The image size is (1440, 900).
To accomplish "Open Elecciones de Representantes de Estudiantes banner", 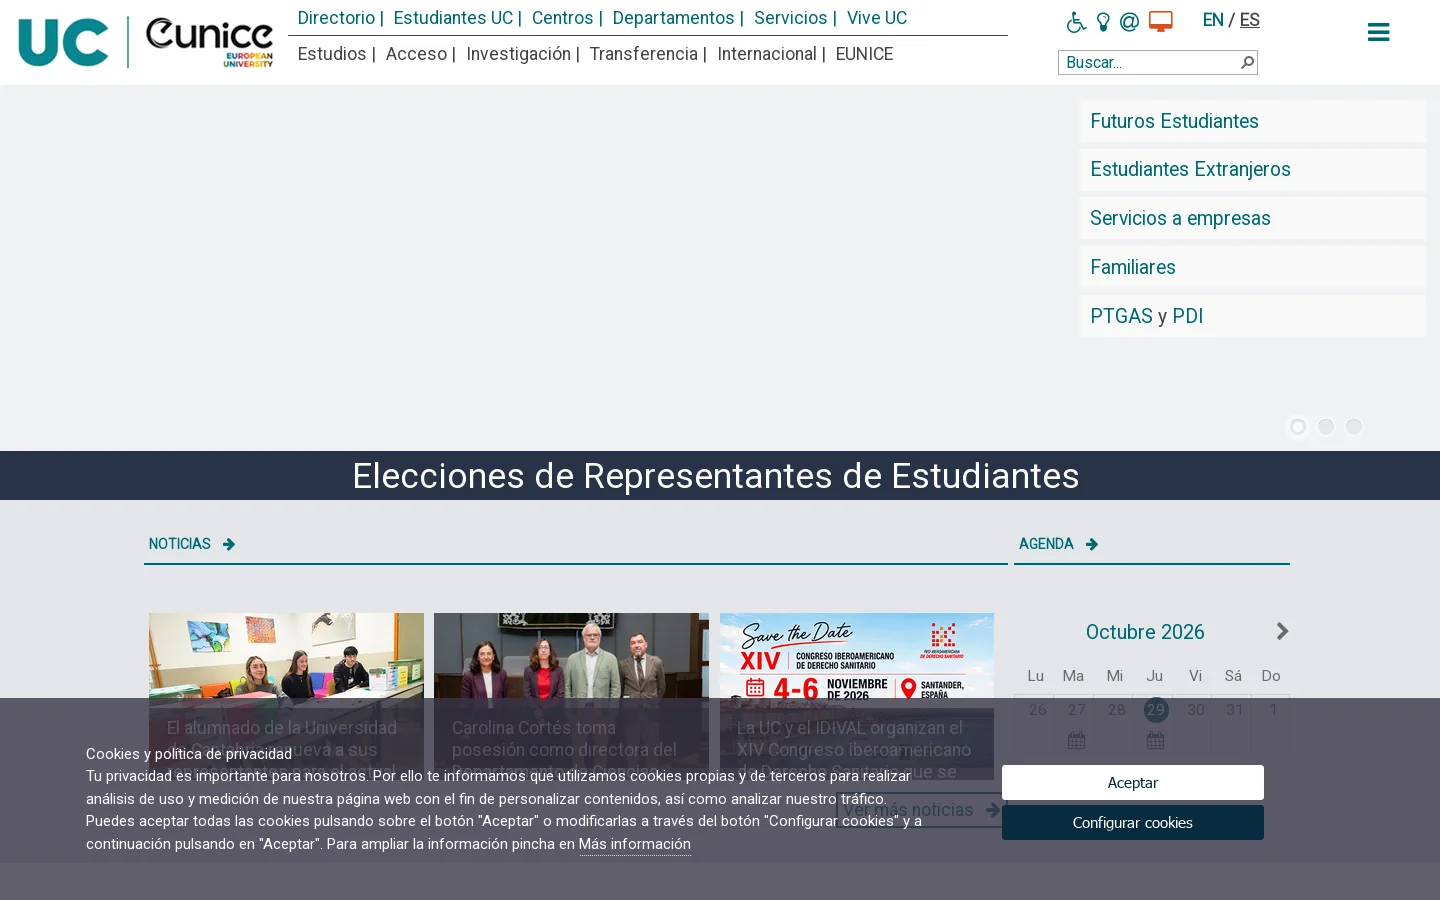I will pyautogui.click(x=716, y=476).
